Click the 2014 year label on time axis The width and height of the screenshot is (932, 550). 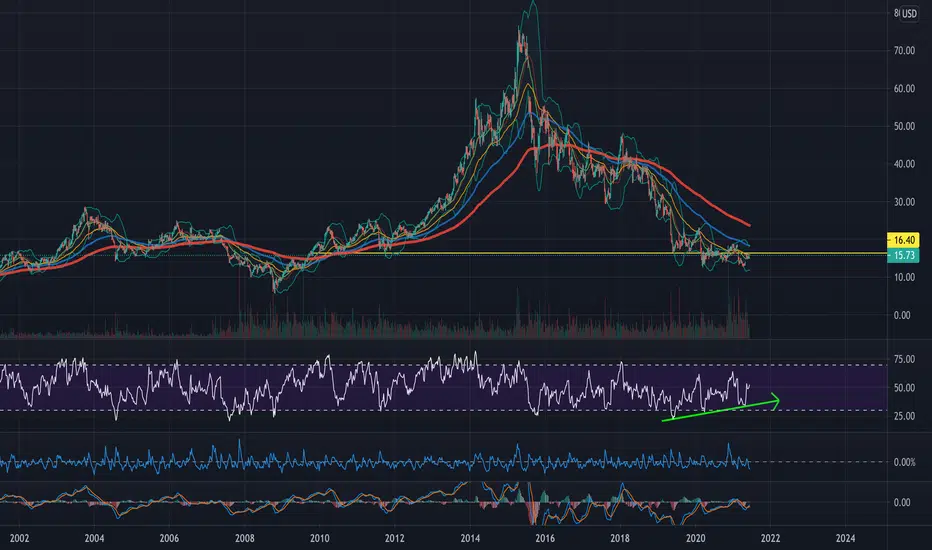tap(470, 538)
